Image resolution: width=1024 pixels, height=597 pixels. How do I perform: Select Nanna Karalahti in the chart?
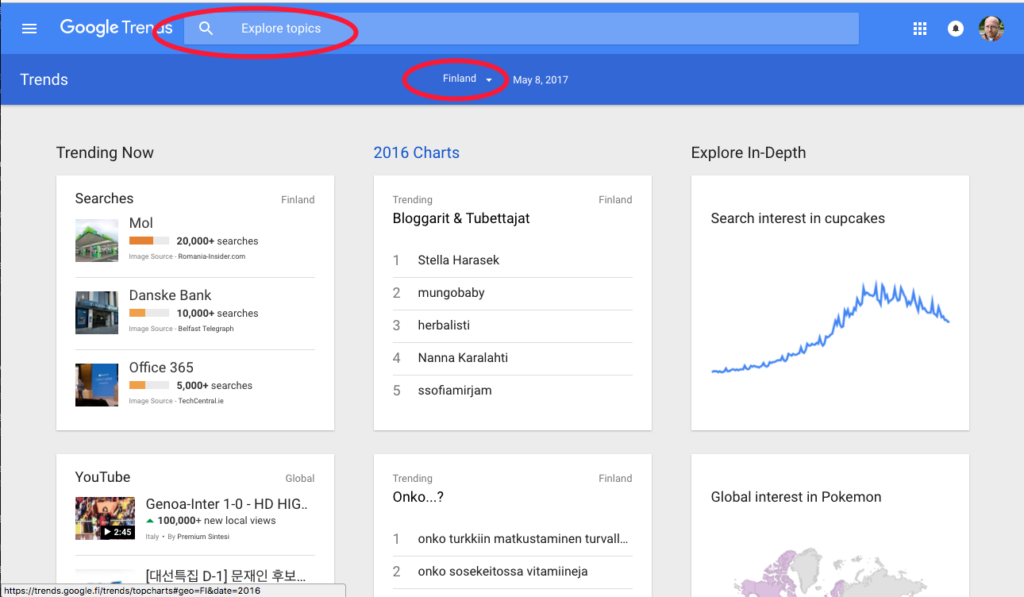462,358
